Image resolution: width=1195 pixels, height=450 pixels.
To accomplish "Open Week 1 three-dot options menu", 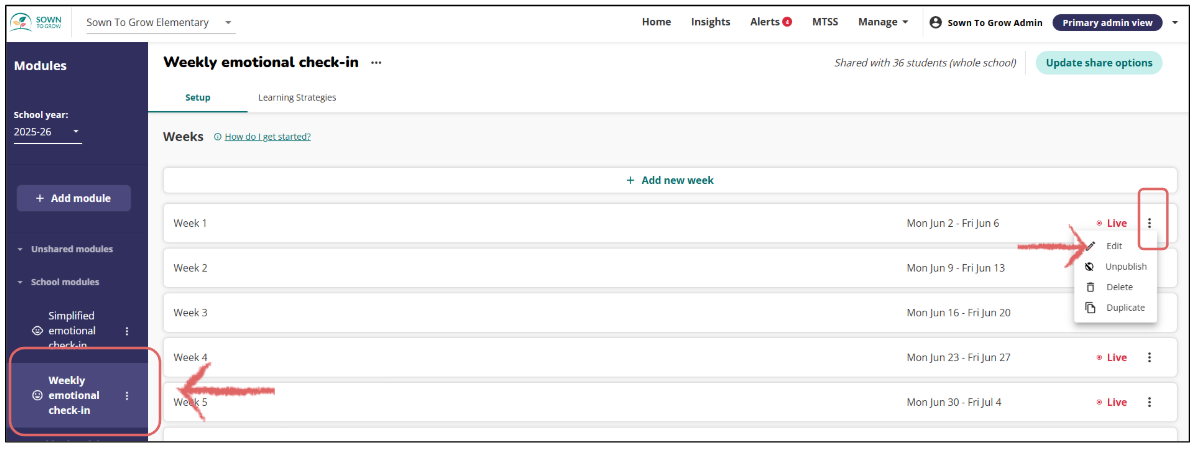I will point(1149,223).
